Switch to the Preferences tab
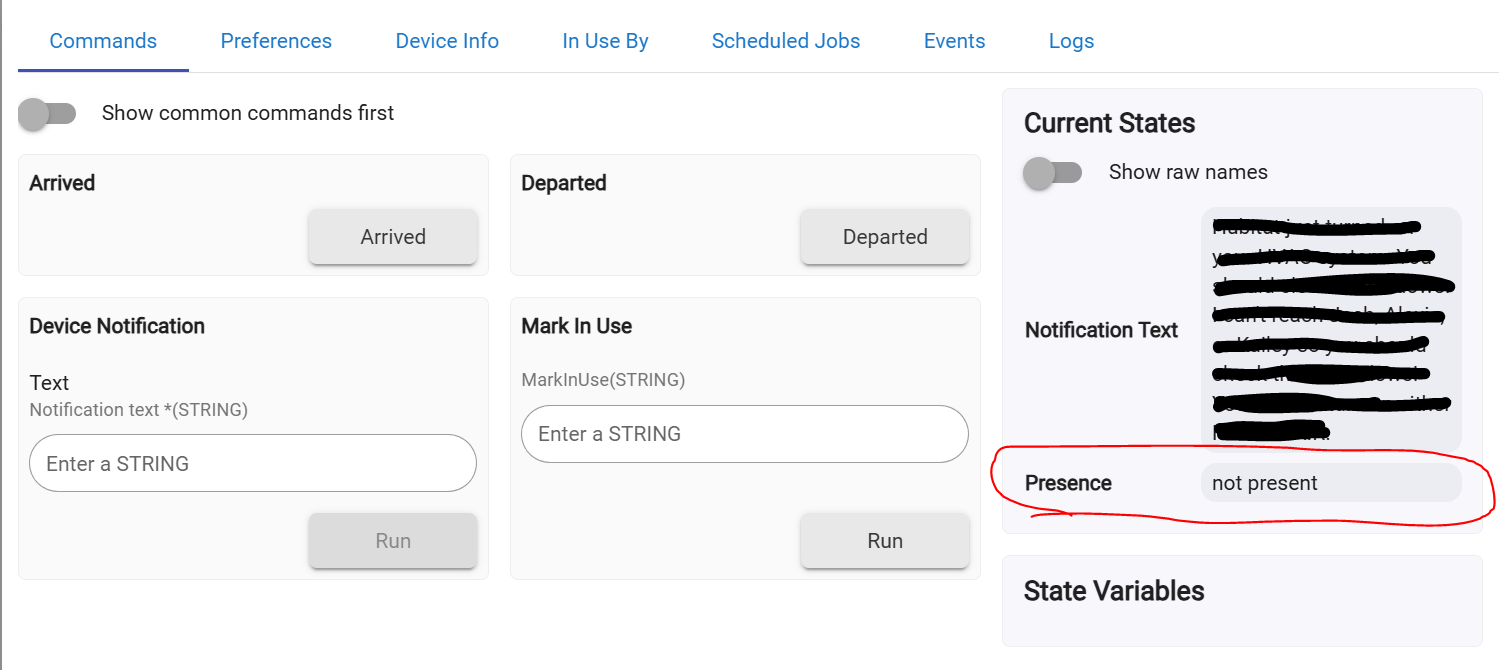 tap(276, 41)
